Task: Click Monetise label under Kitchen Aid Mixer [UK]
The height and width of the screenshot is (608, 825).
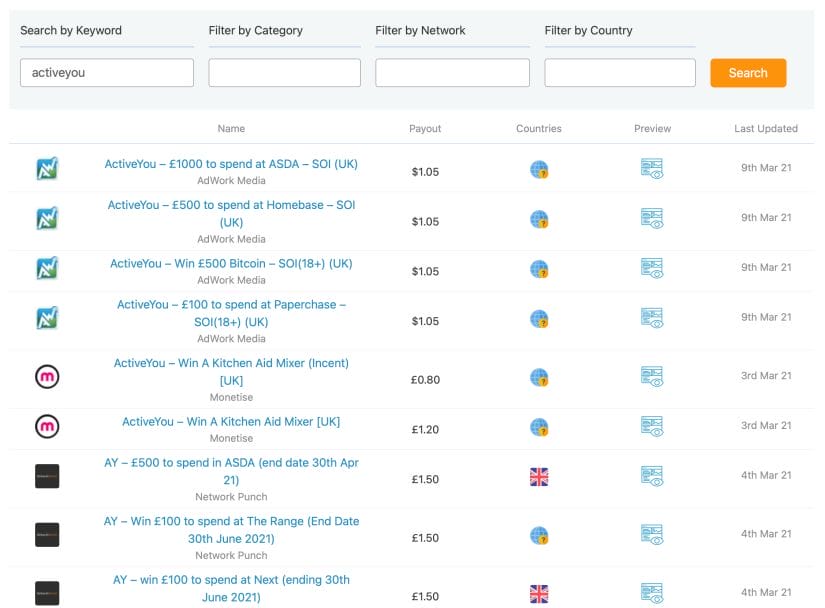Action: (231, 439)
